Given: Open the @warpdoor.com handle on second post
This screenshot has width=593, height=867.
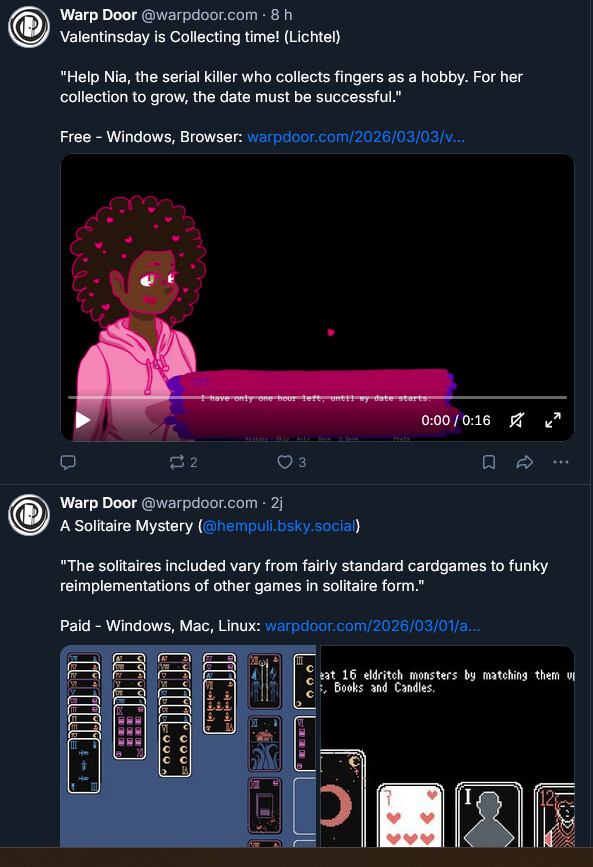Looking at the screenshot, I should (200, 503).
